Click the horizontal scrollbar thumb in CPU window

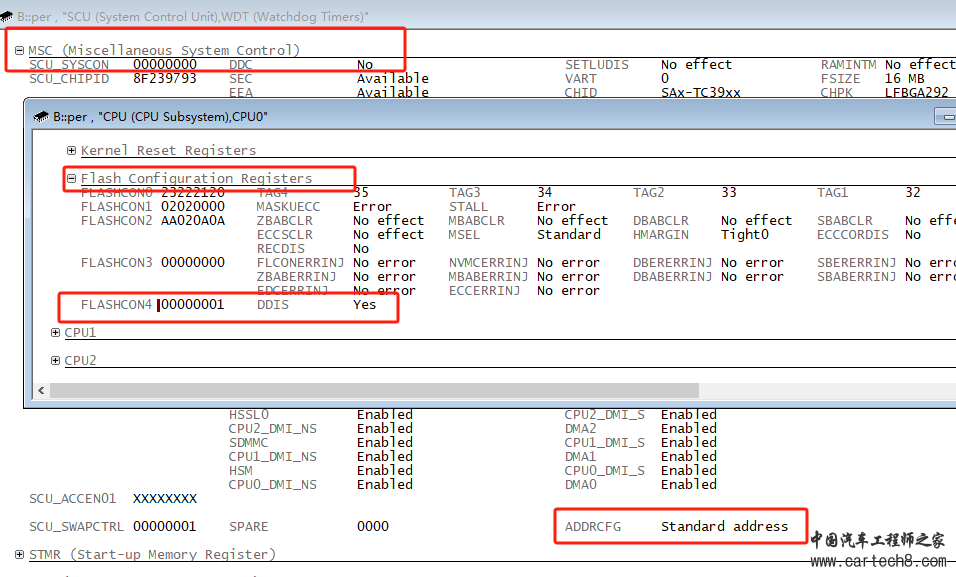coord(374,390)
